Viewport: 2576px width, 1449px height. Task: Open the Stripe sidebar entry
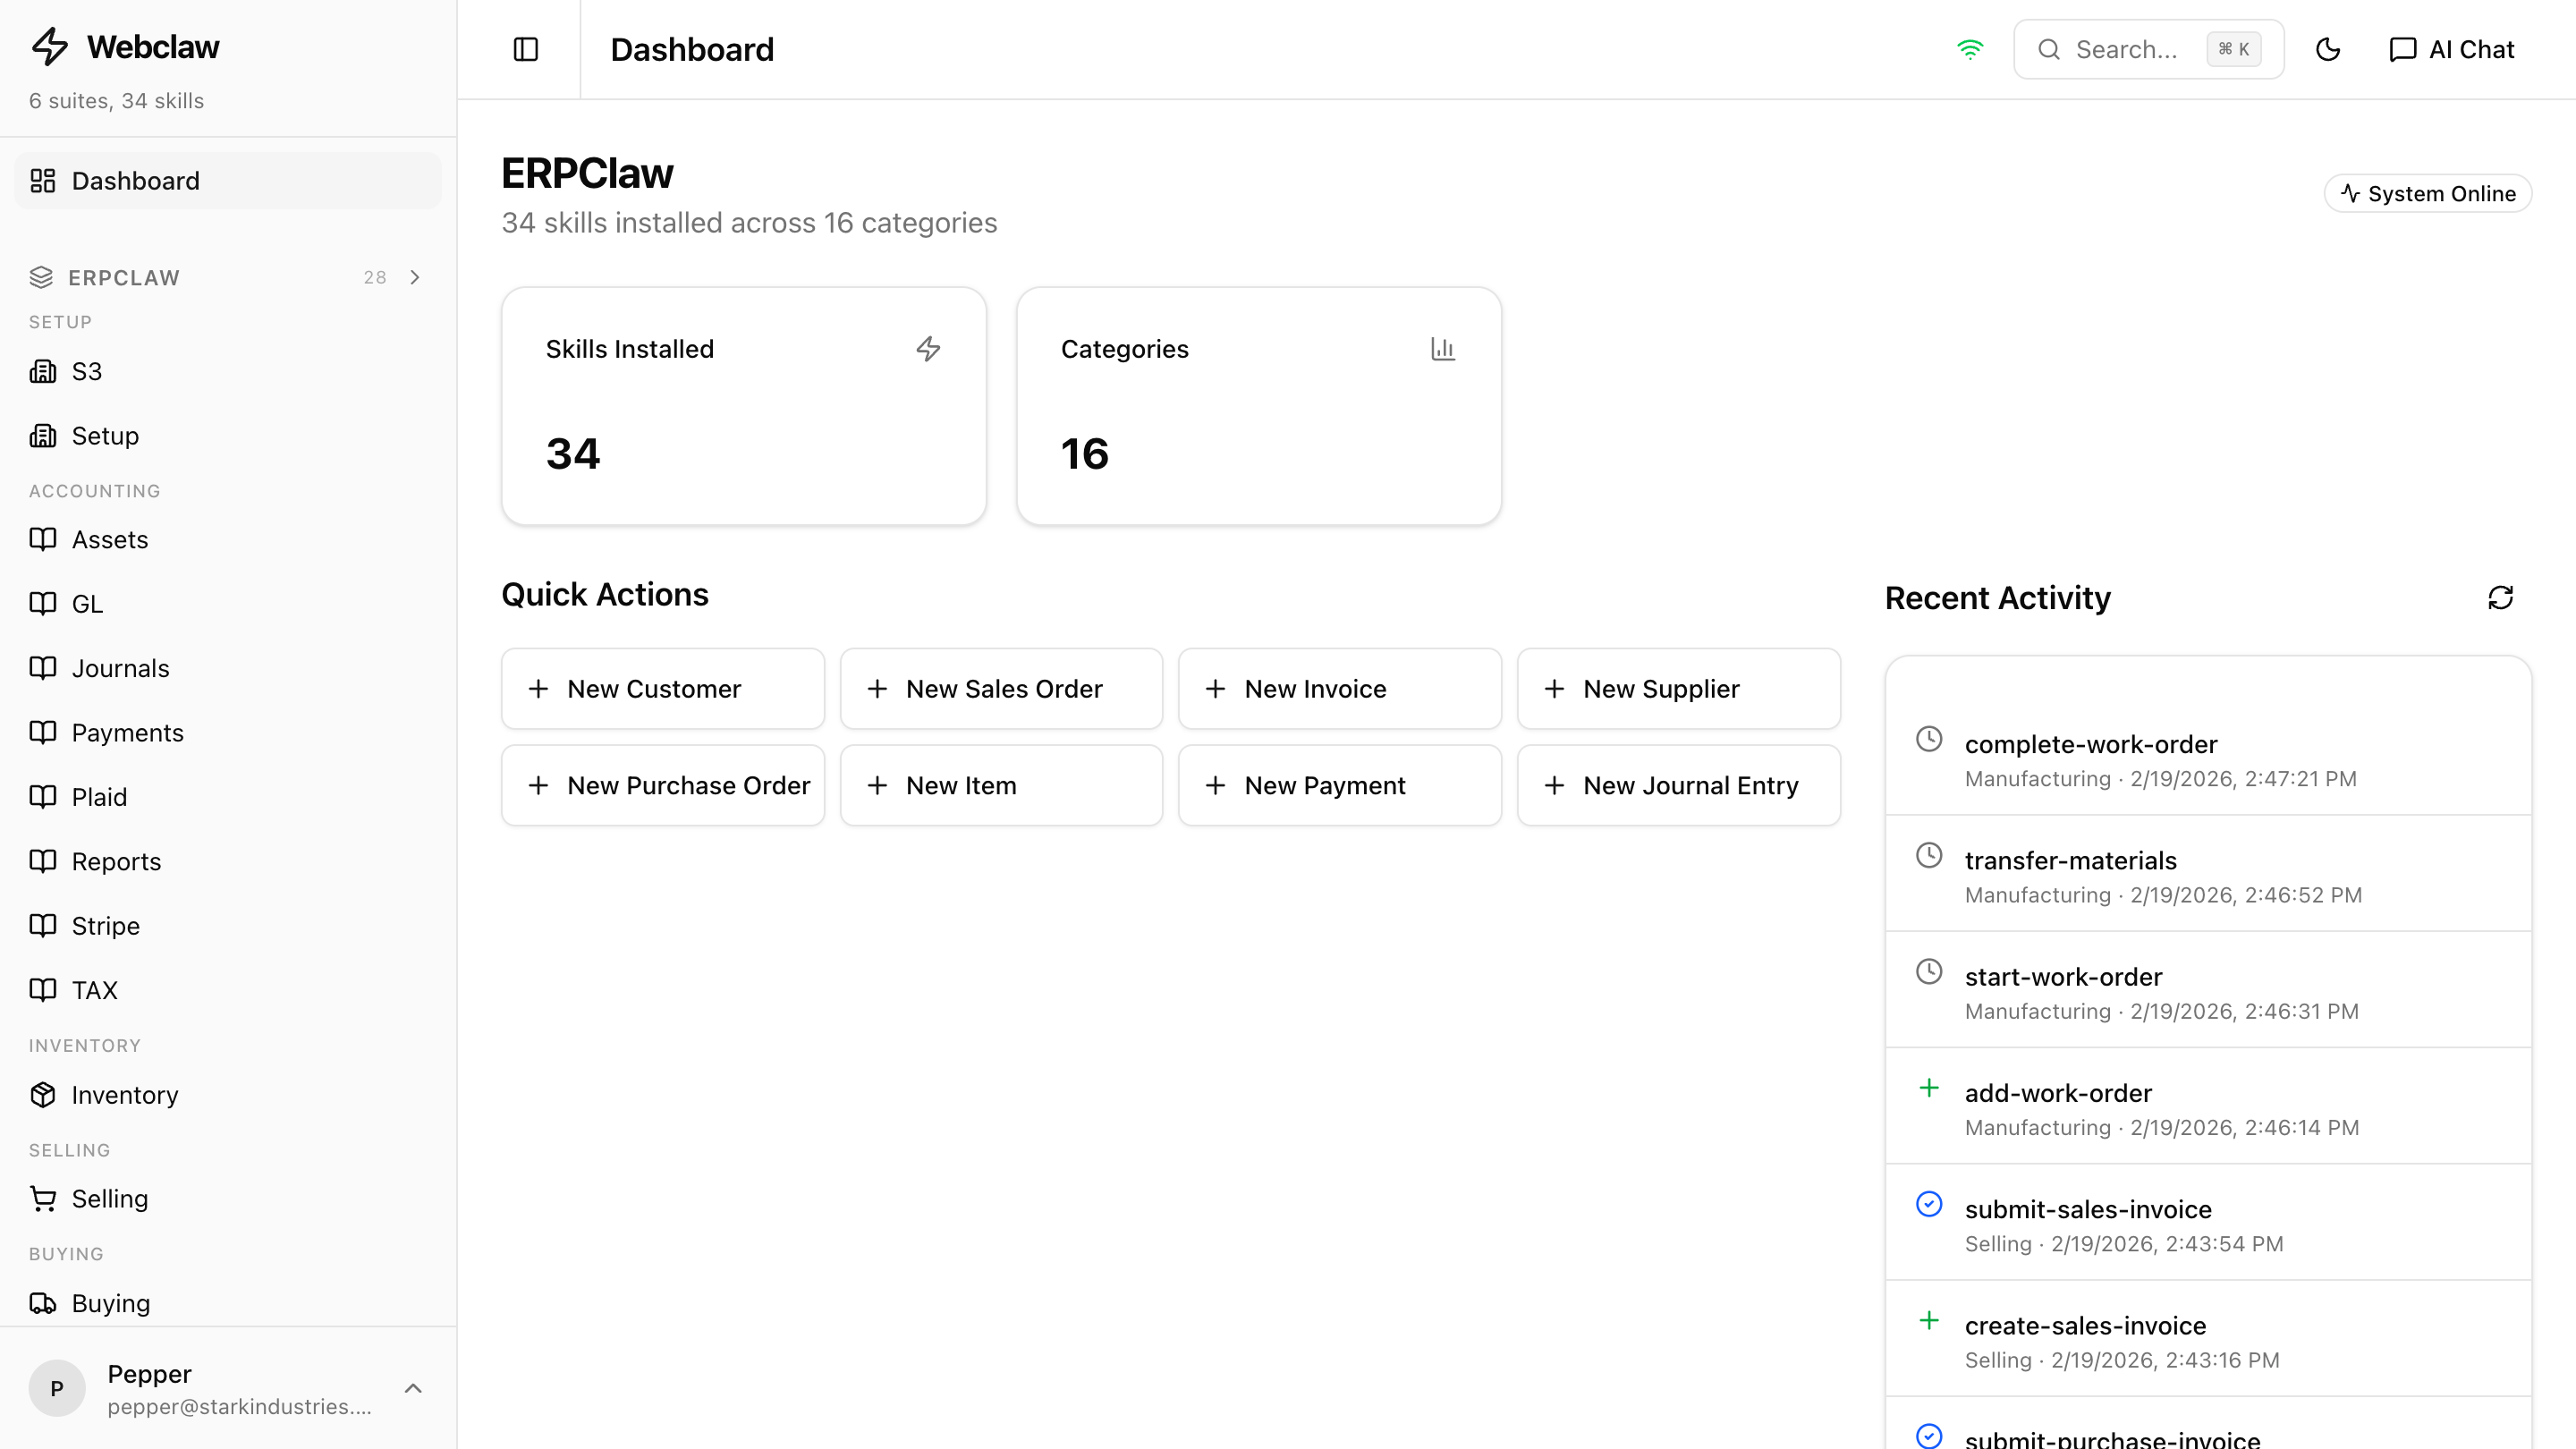(x=228, y=926)
